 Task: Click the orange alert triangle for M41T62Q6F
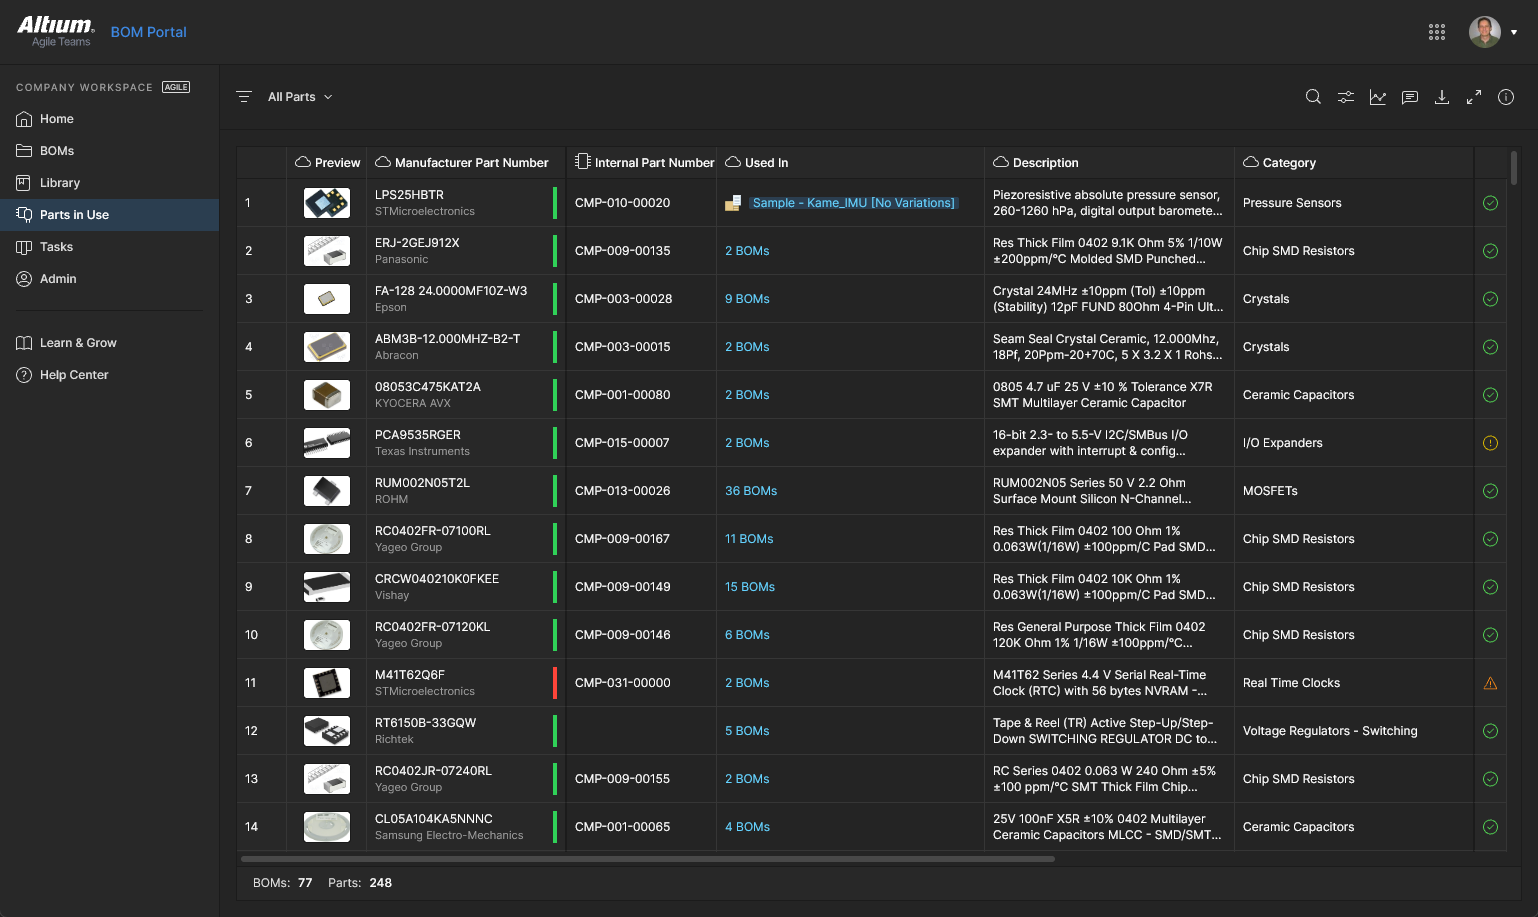1490,683
